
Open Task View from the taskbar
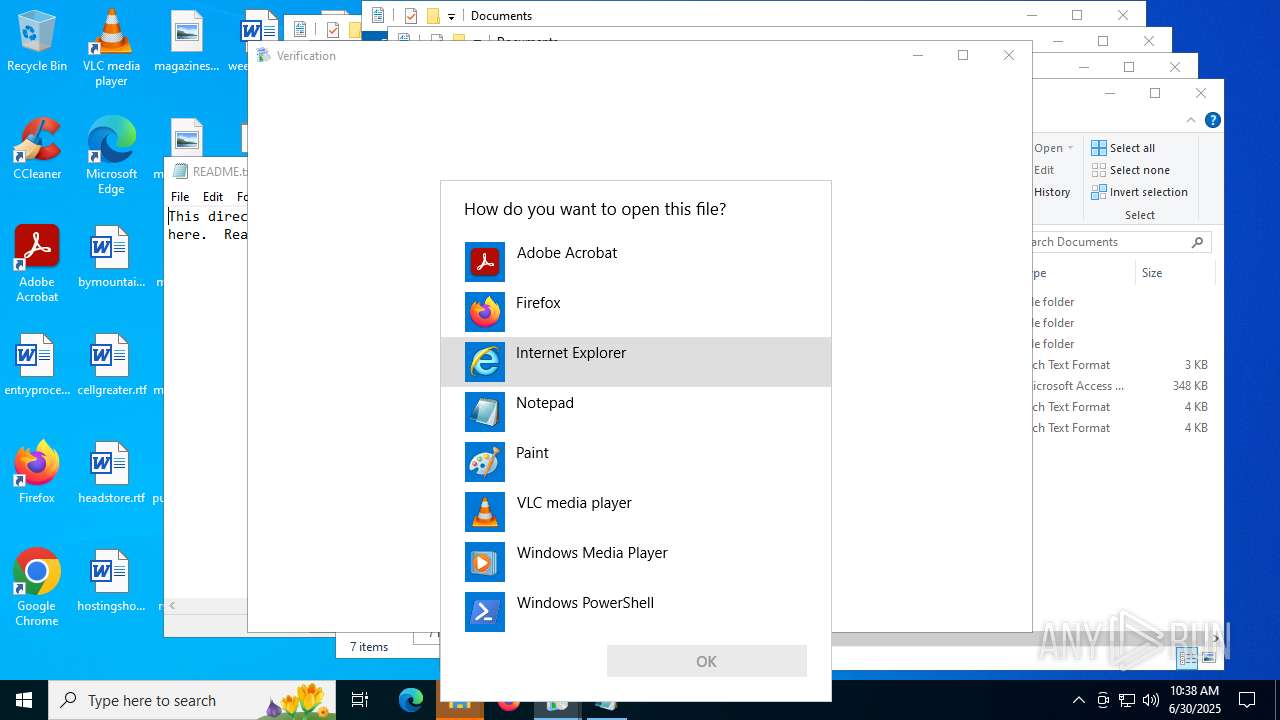360,700
